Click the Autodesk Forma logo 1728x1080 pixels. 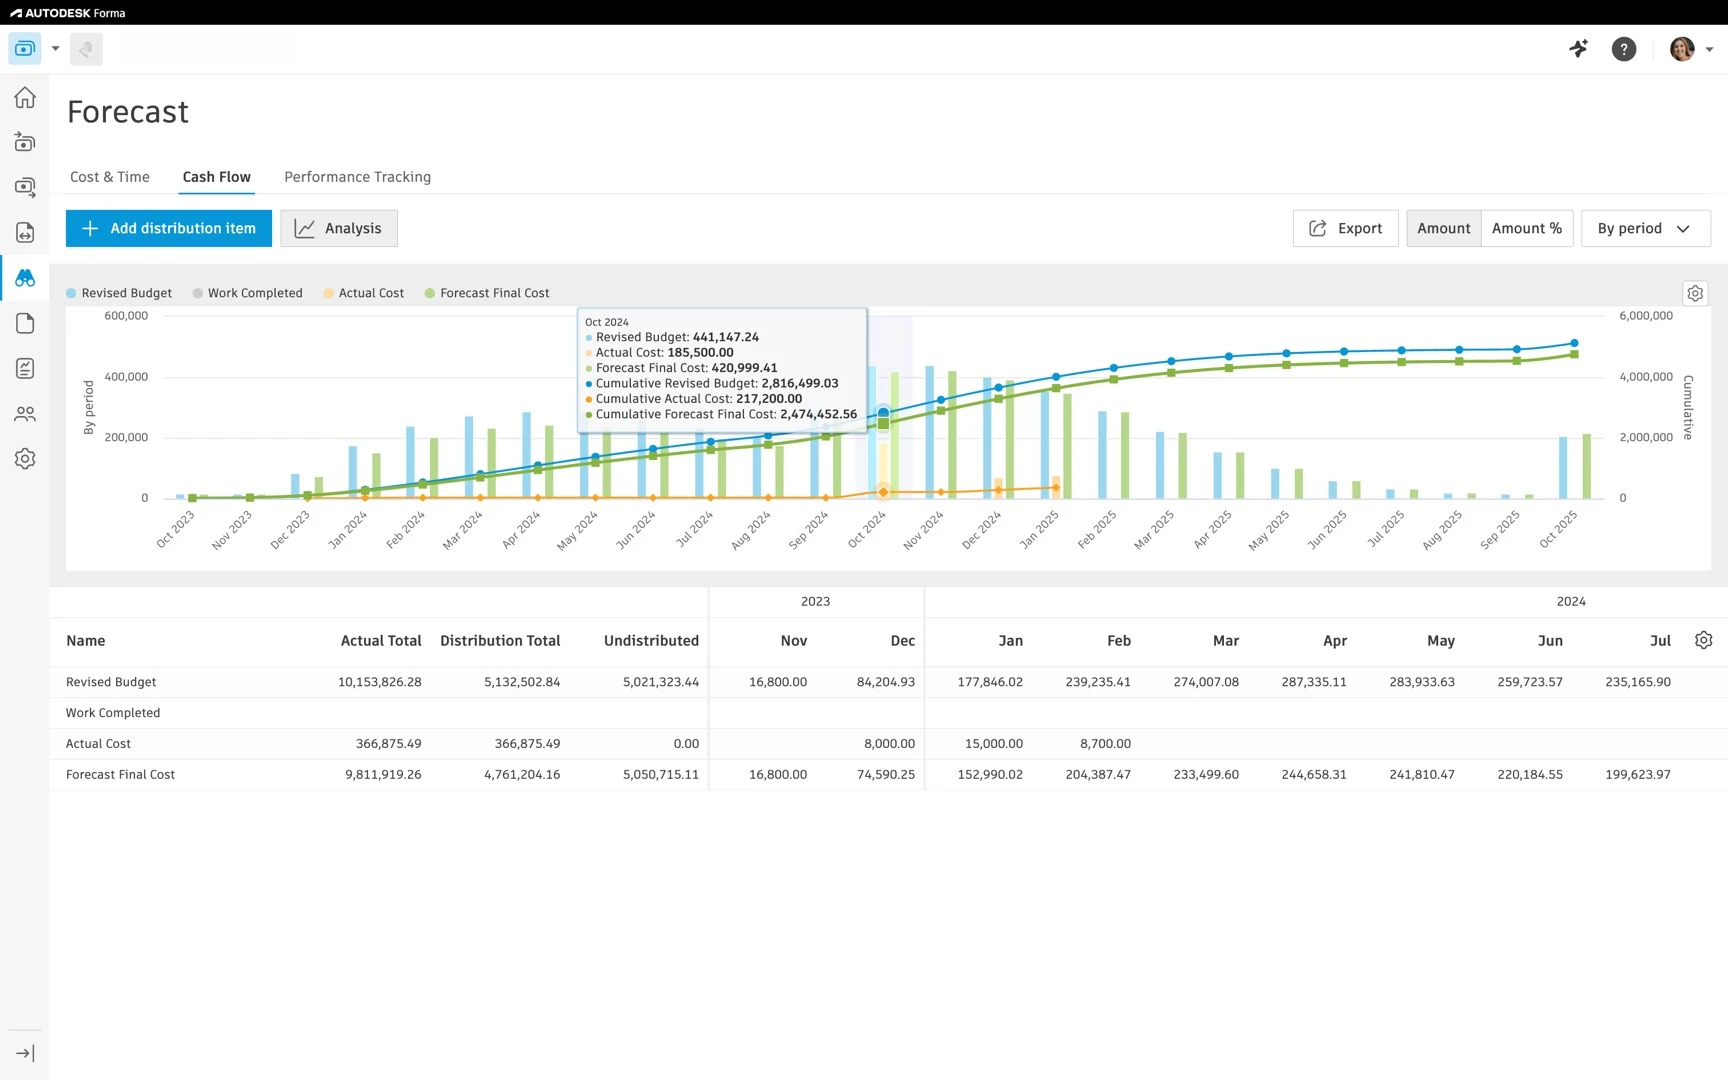pyautogui.click(x=67, y=13)
